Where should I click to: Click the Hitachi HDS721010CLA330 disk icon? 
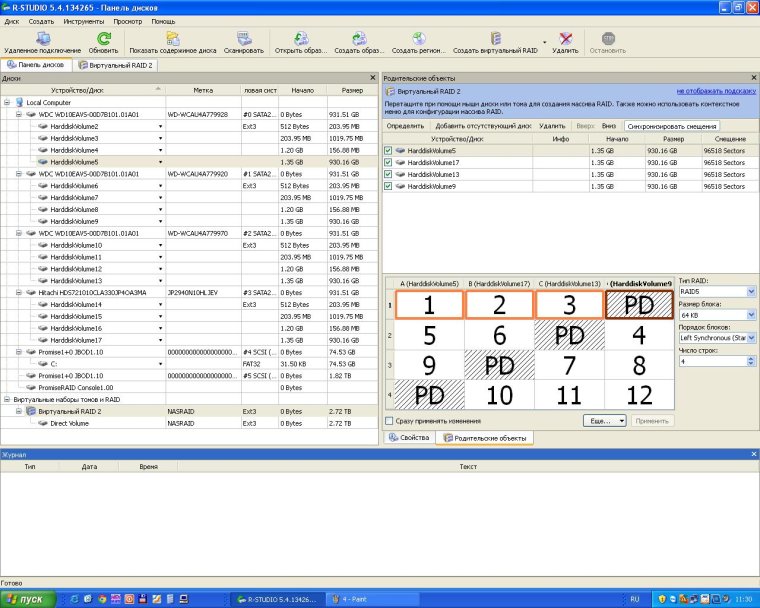[x=32, y=292]
